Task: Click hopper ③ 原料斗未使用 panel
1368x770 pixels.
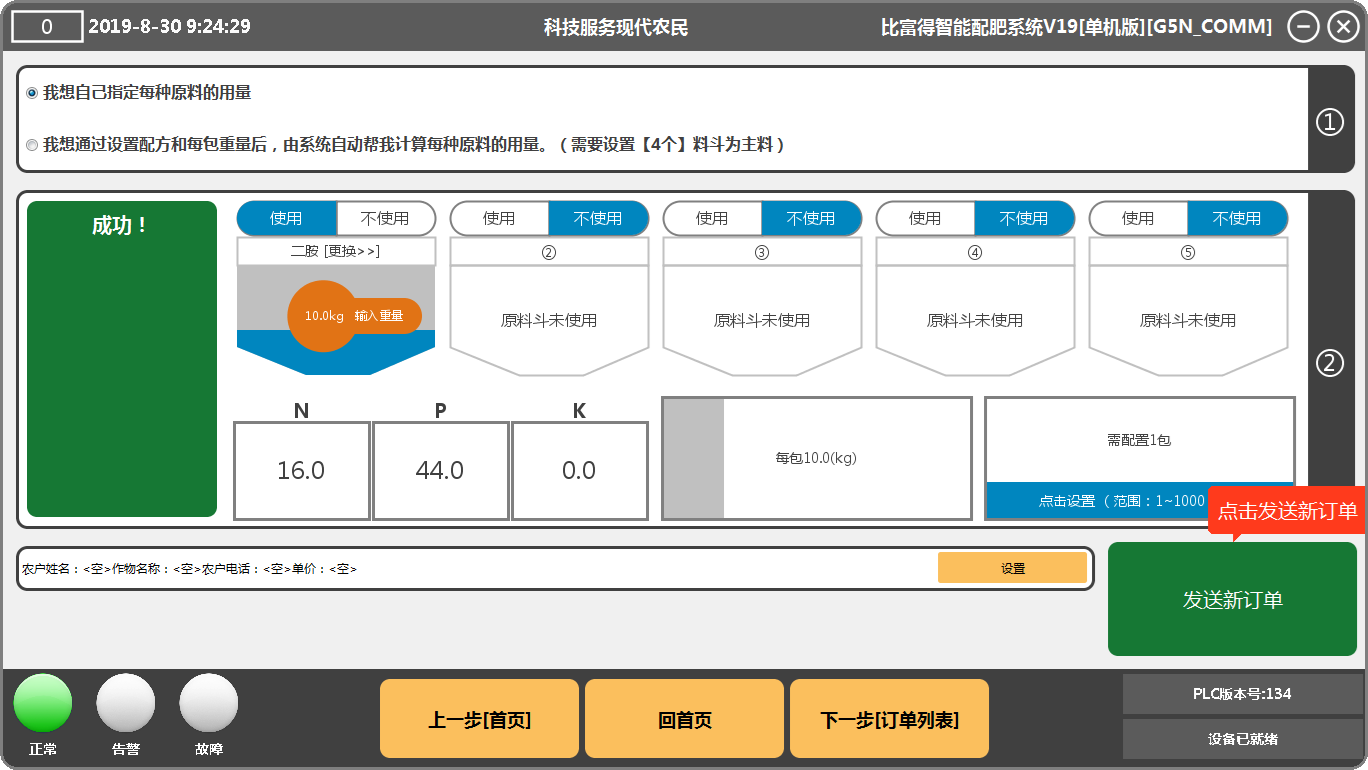Action: coord(762,320)
